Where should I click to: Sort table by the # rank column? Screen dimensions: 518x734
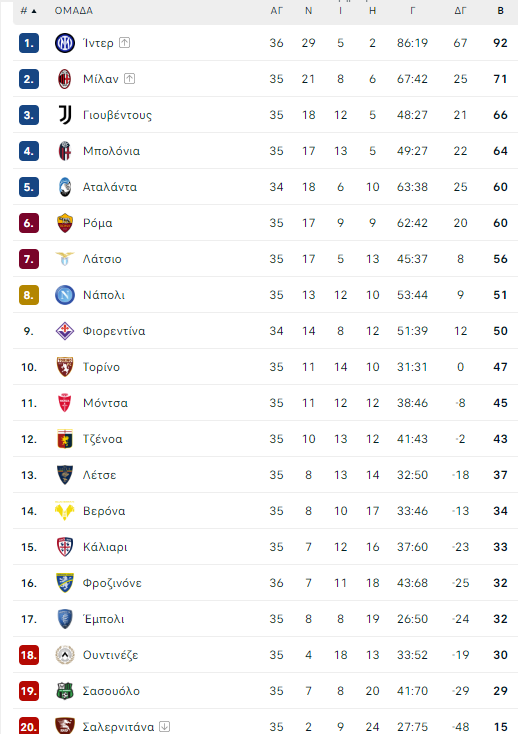[28, 10]
